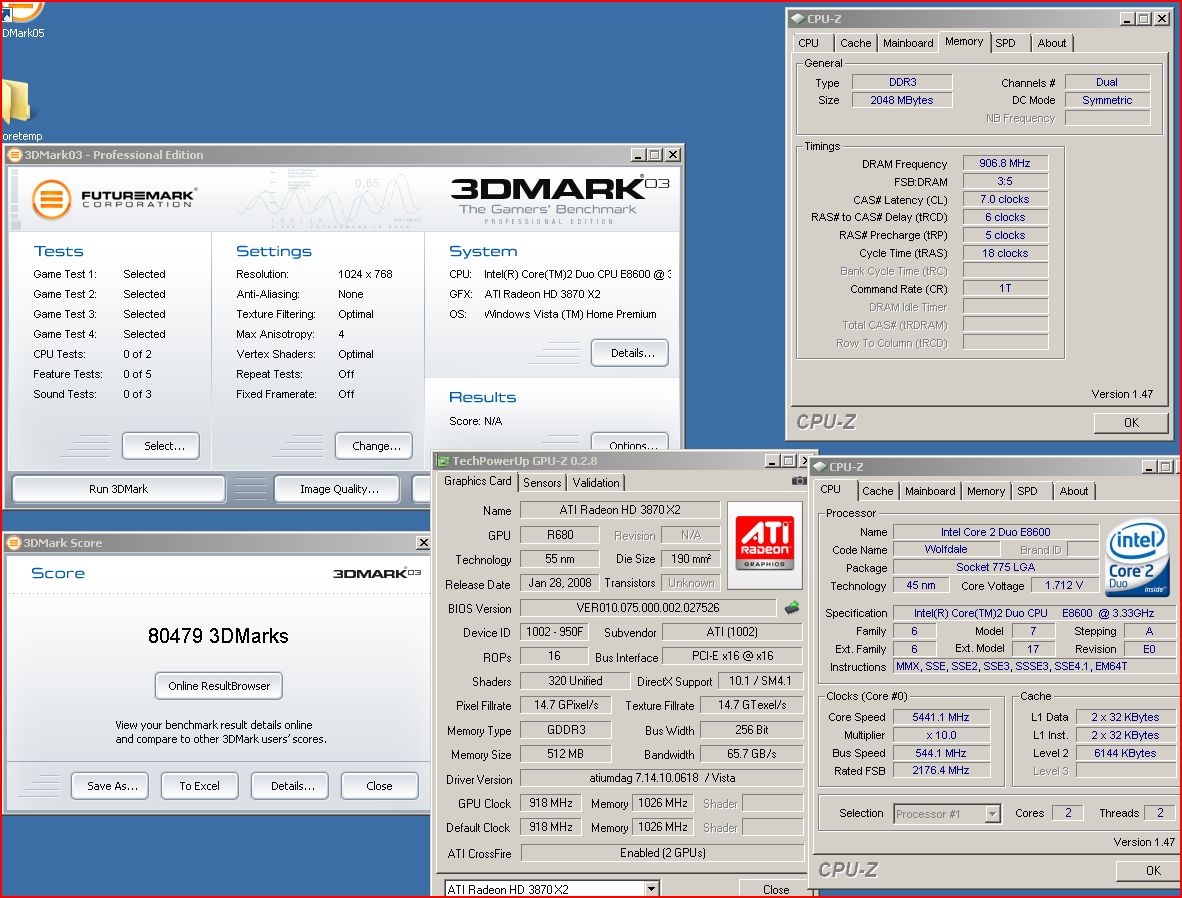Image resolution: width=1182 pixels, height=898 pixels.
Task: Open the Cache tab in lower CPU-Z window
Action: coord(877,491)
